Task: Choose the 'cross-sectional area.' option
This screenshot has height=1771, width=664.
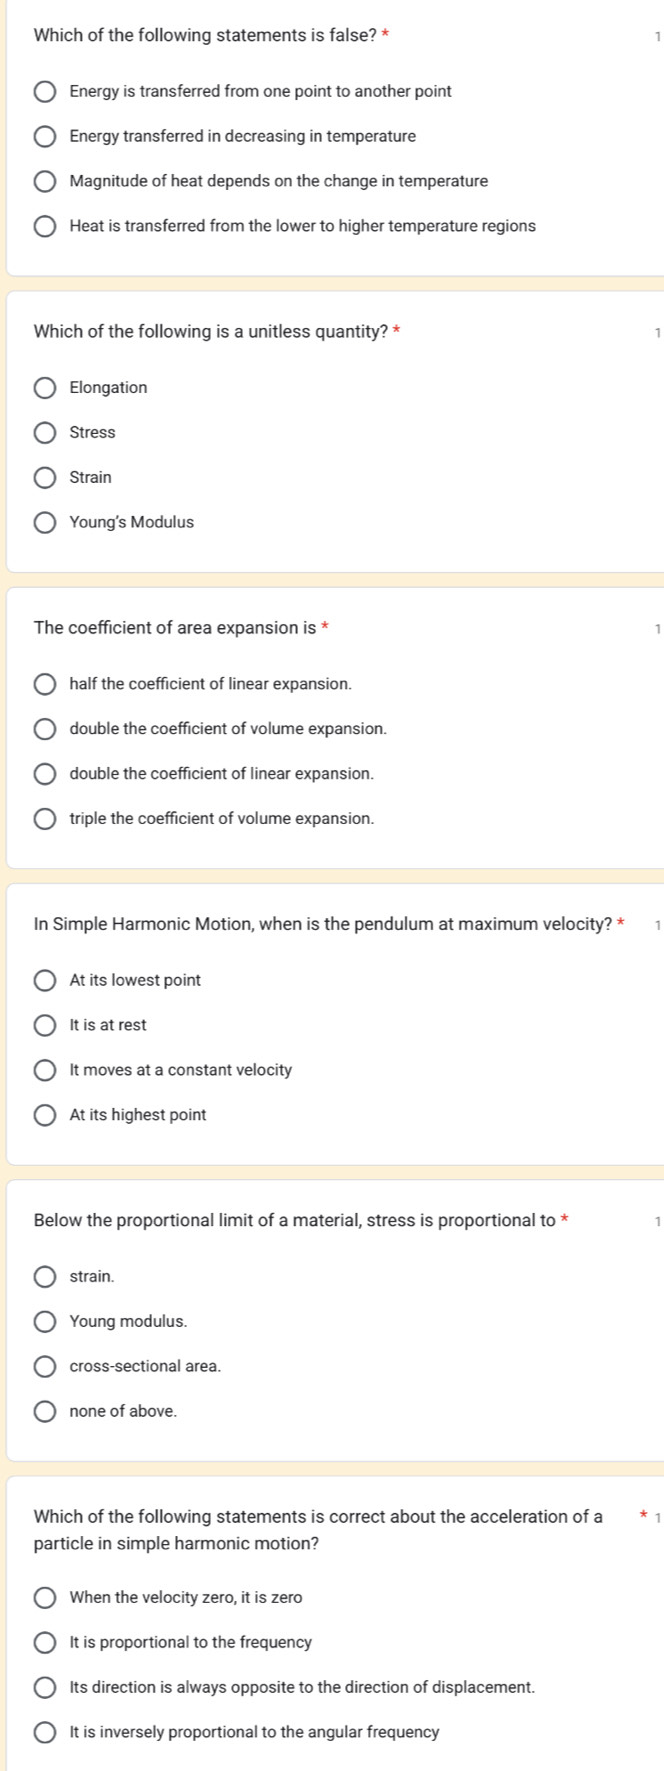Action: [x=46, y=1367]
